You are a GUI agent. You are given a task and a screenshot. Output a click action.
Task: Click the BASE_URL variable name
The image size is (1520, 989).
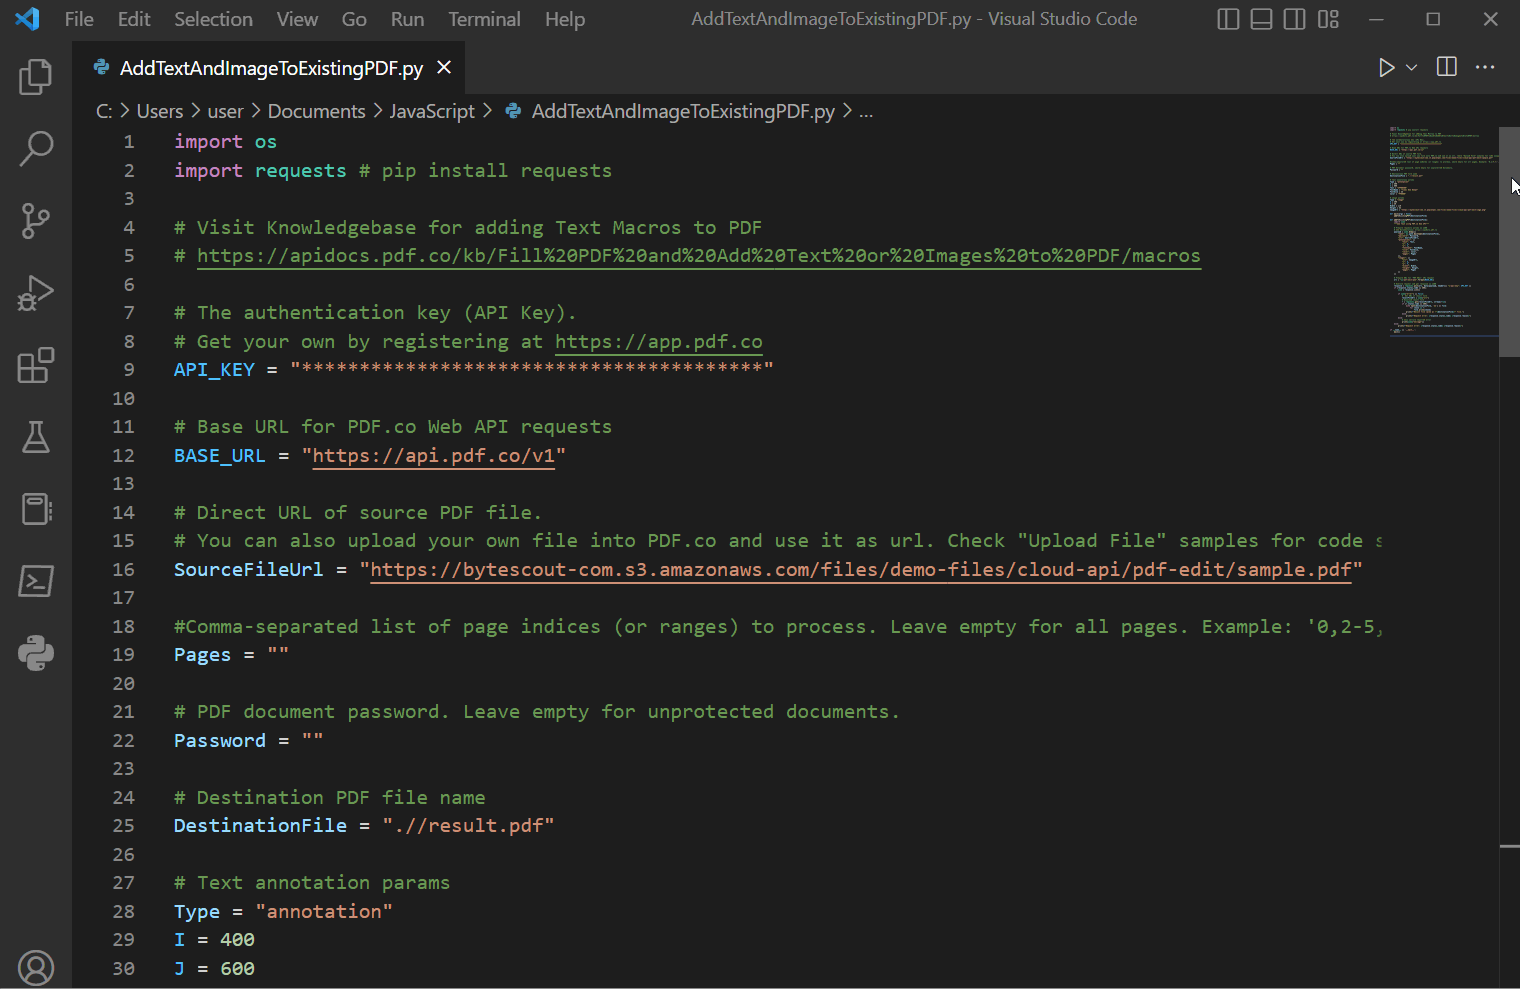click(220, 456)
